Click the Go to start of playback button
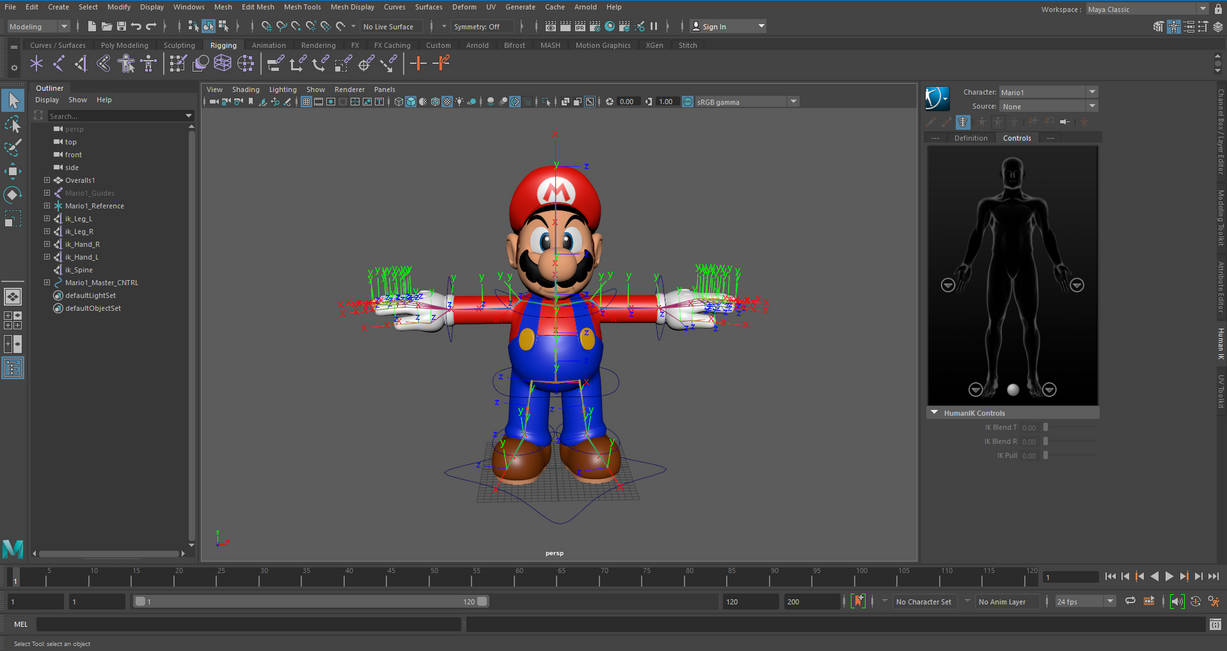This screenshot has height=651, width=1227. click(x=1110, y=576)
